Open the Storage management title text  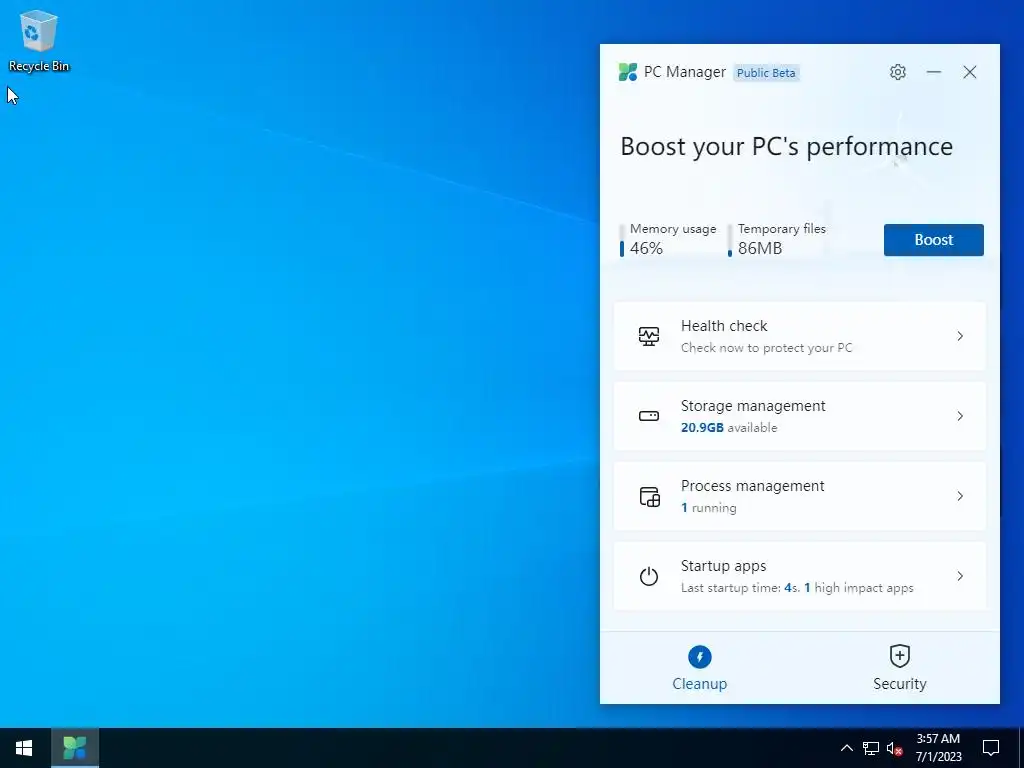click(753, 406)
